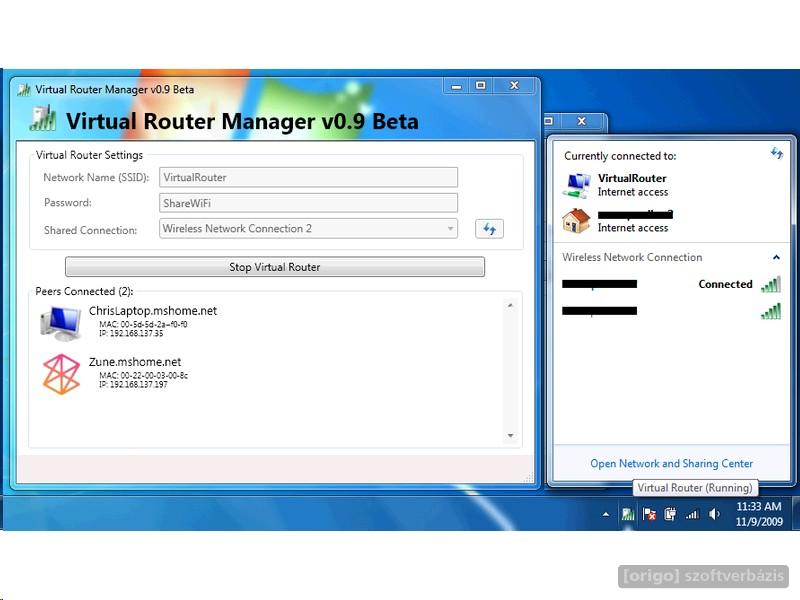Maximize the background window behind flyout
The width and height of the screenshot is (800, 600).
(x=549, y=121)
